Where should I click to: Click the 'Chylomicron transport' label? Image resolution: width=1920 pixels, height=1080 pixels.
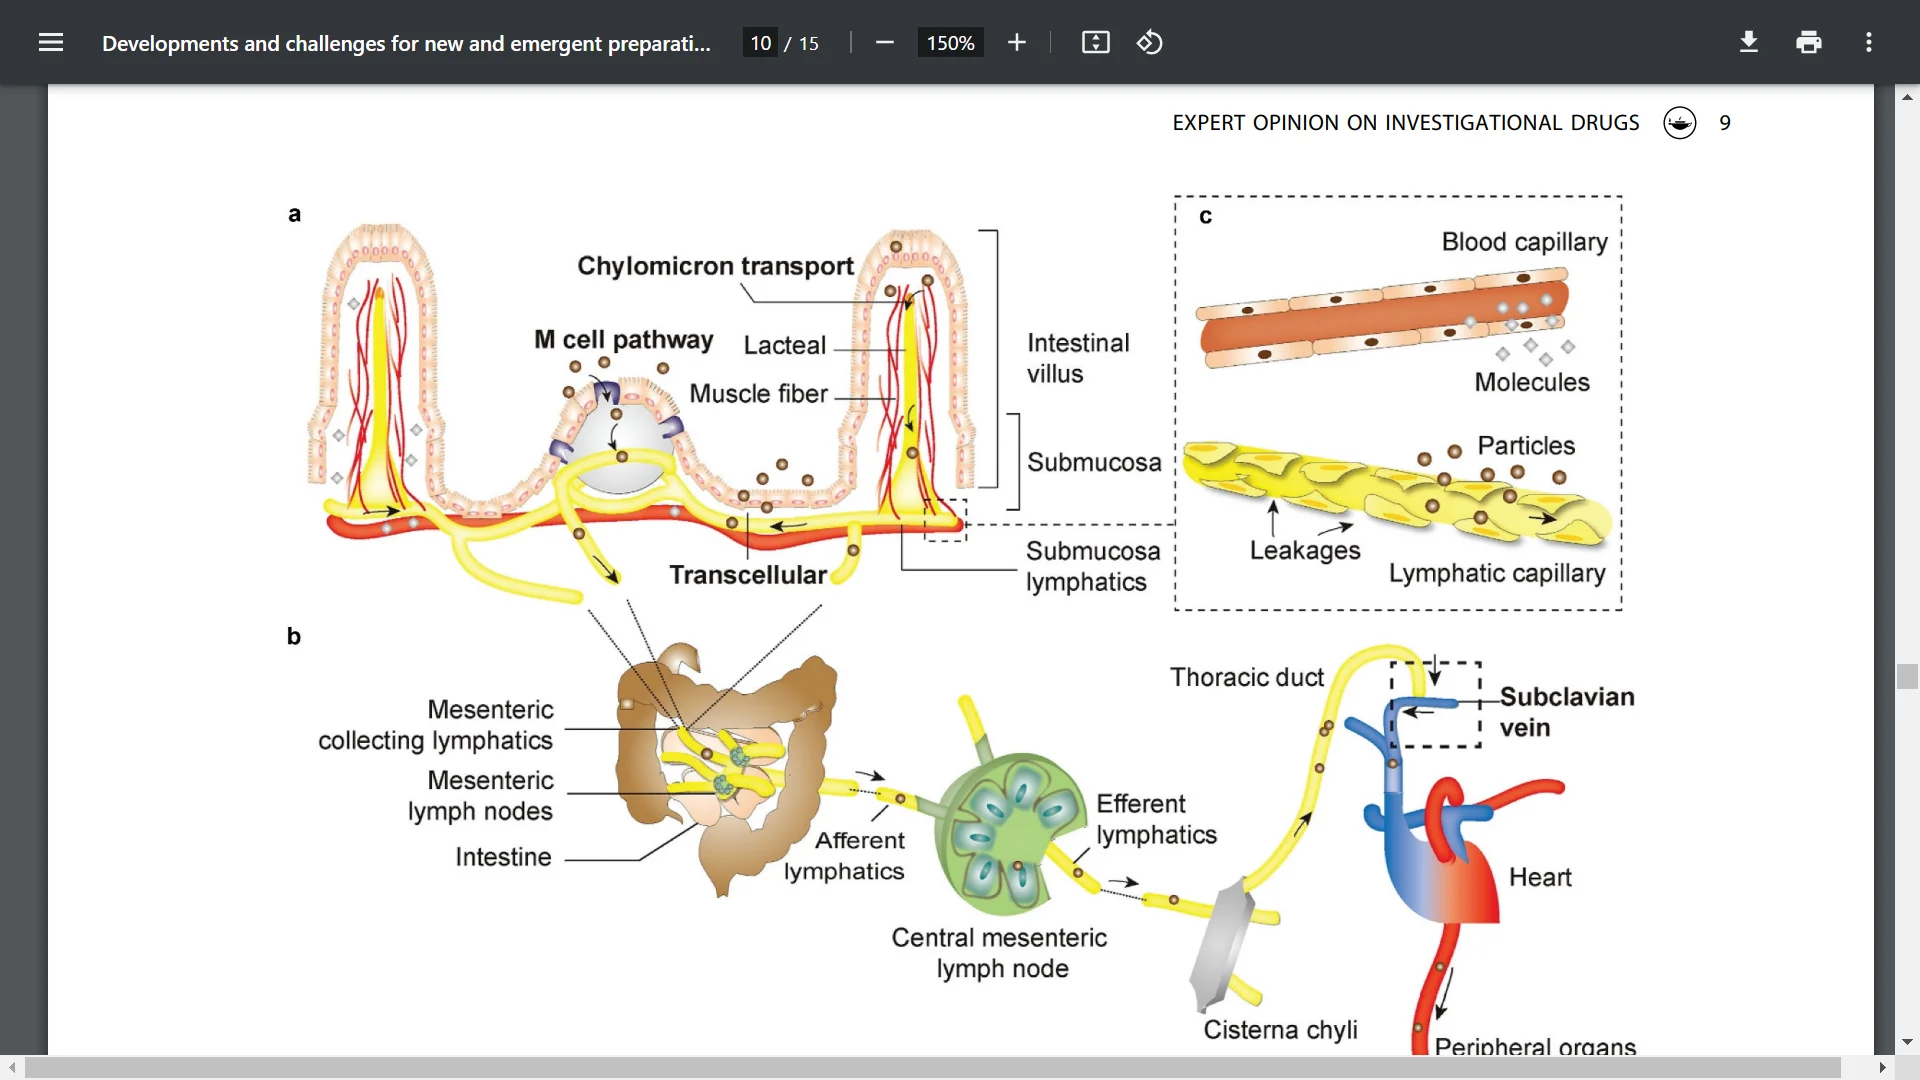tap(715, 266)
